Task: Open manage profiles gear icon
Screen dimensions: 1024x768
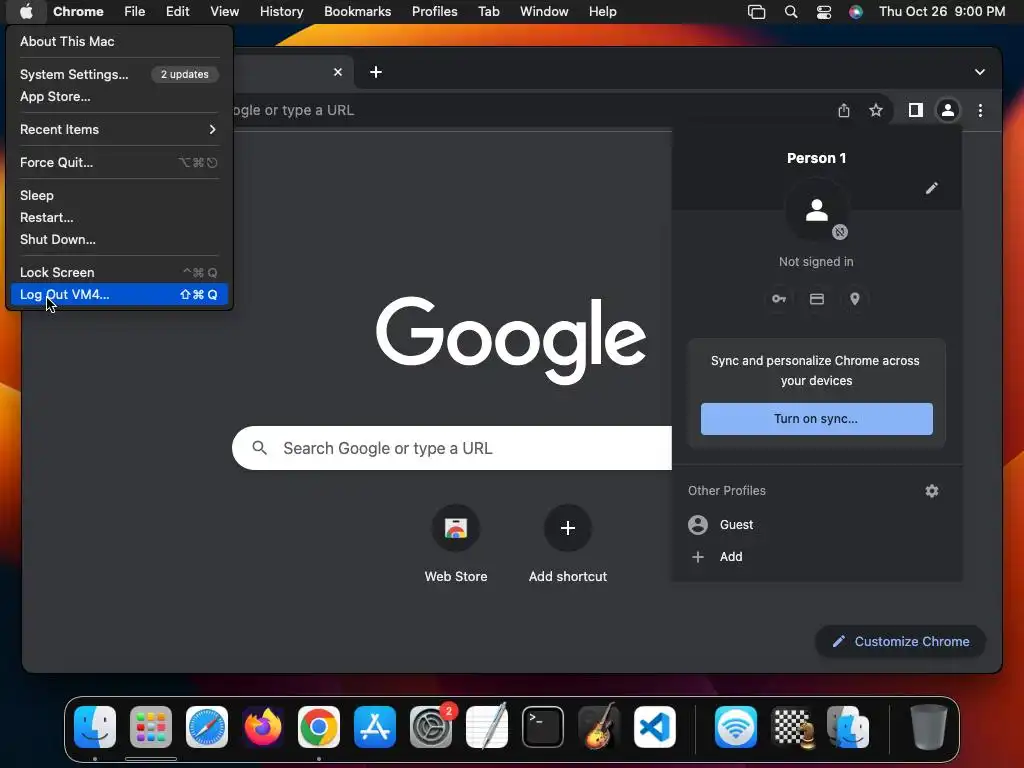Action: [x=932, y=490]
